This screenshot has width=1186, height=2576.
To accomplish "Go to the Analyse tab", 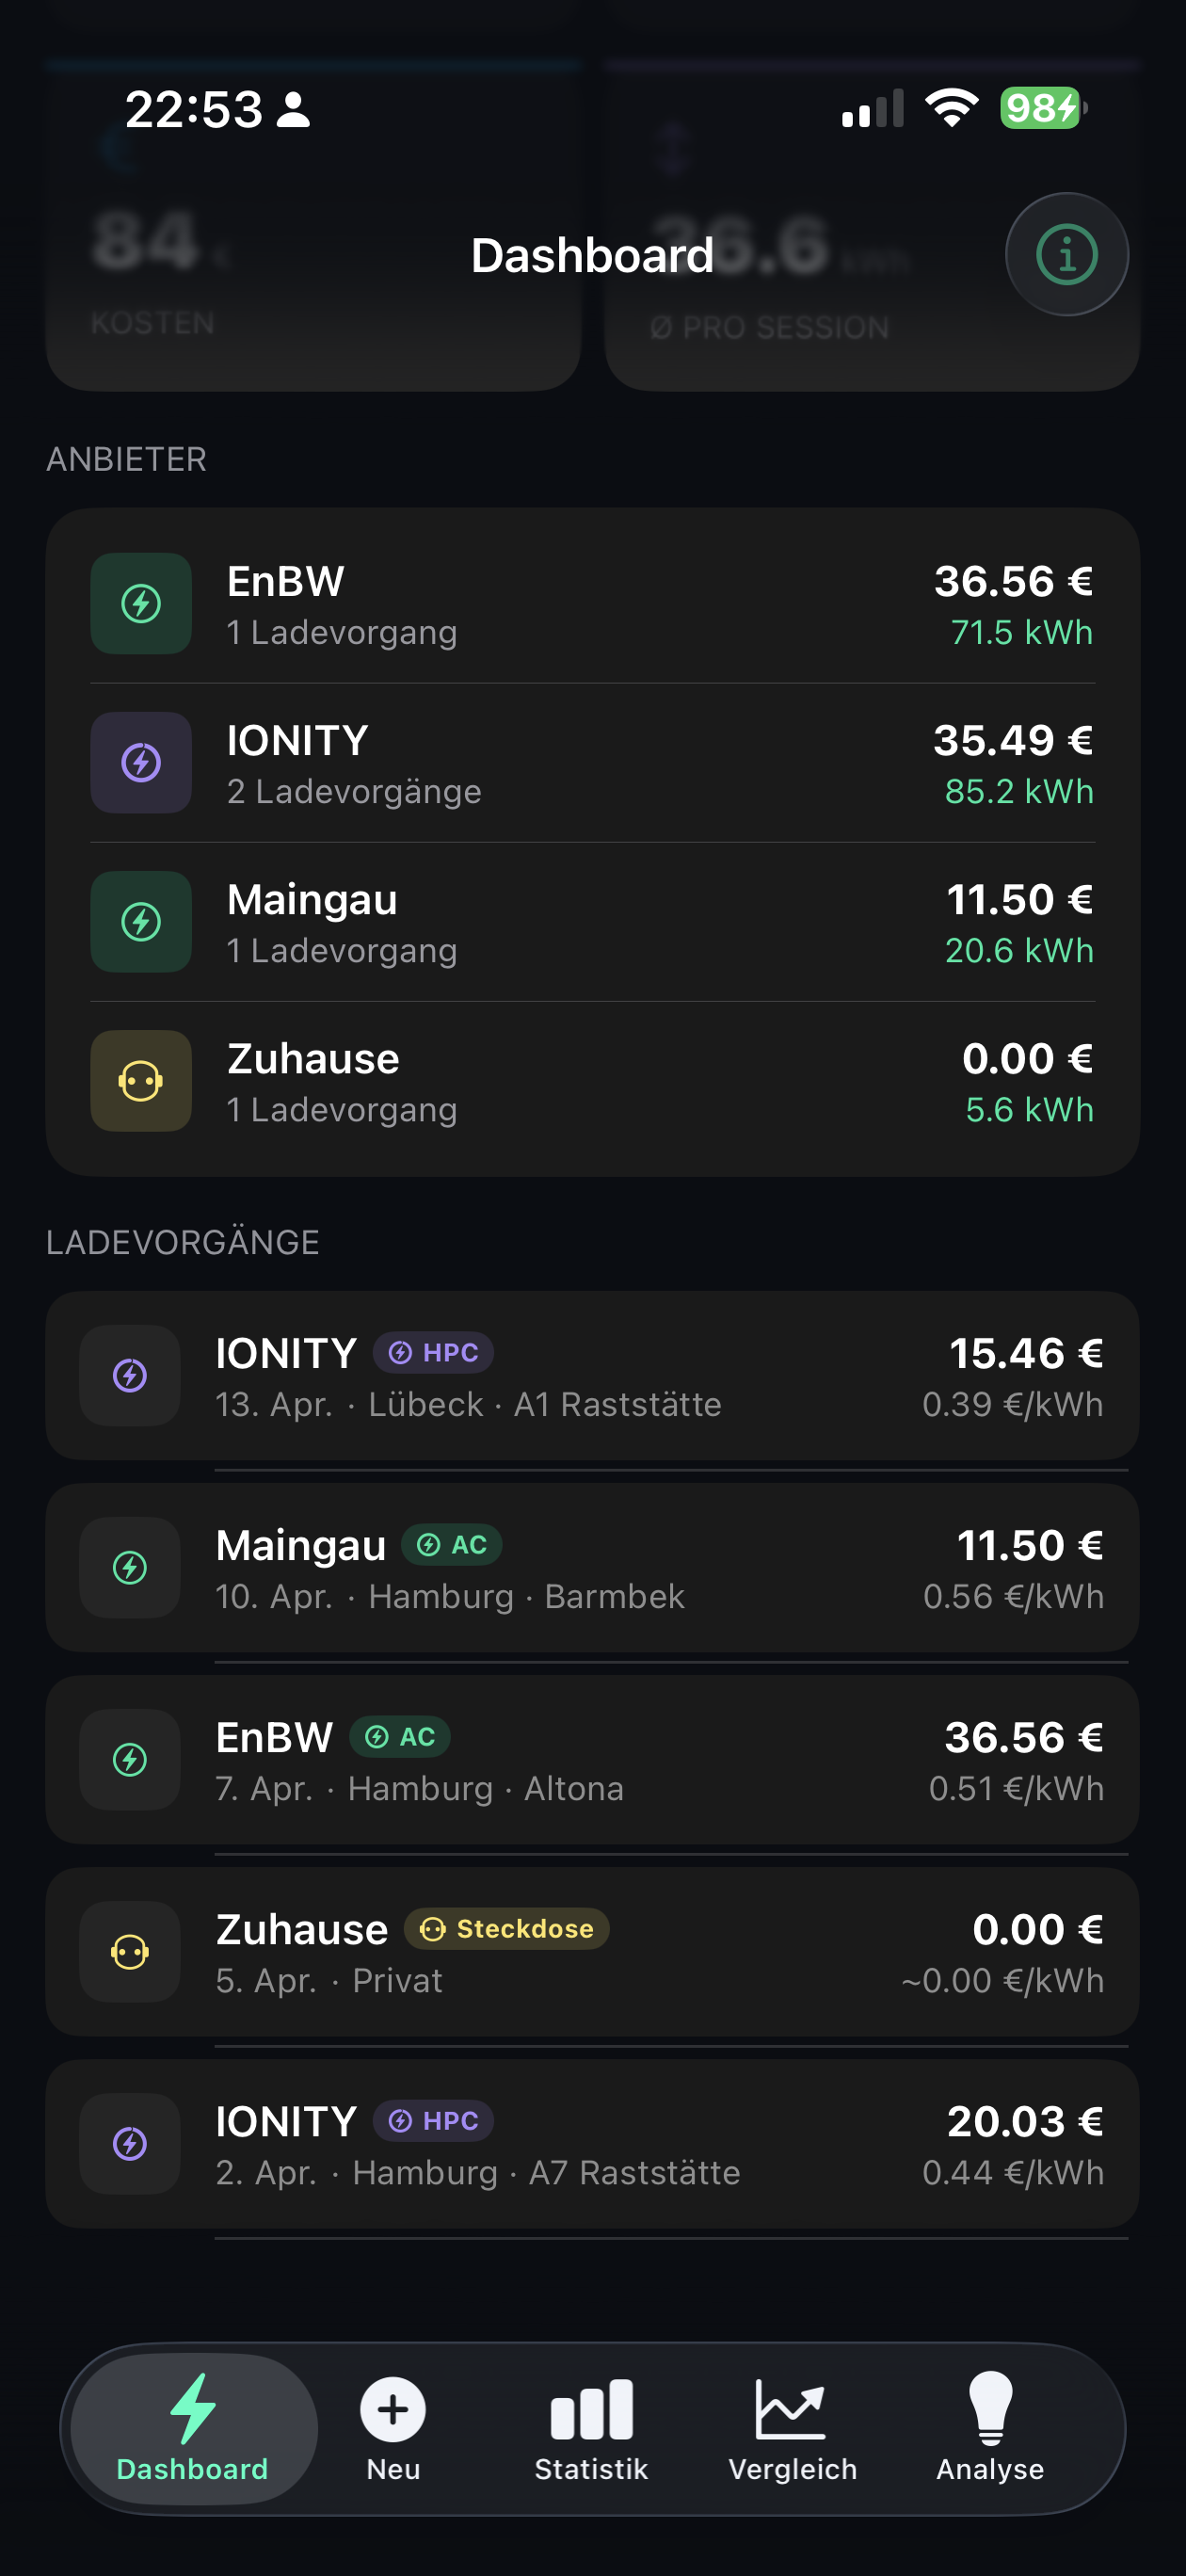I will (x=990, y=2426).
